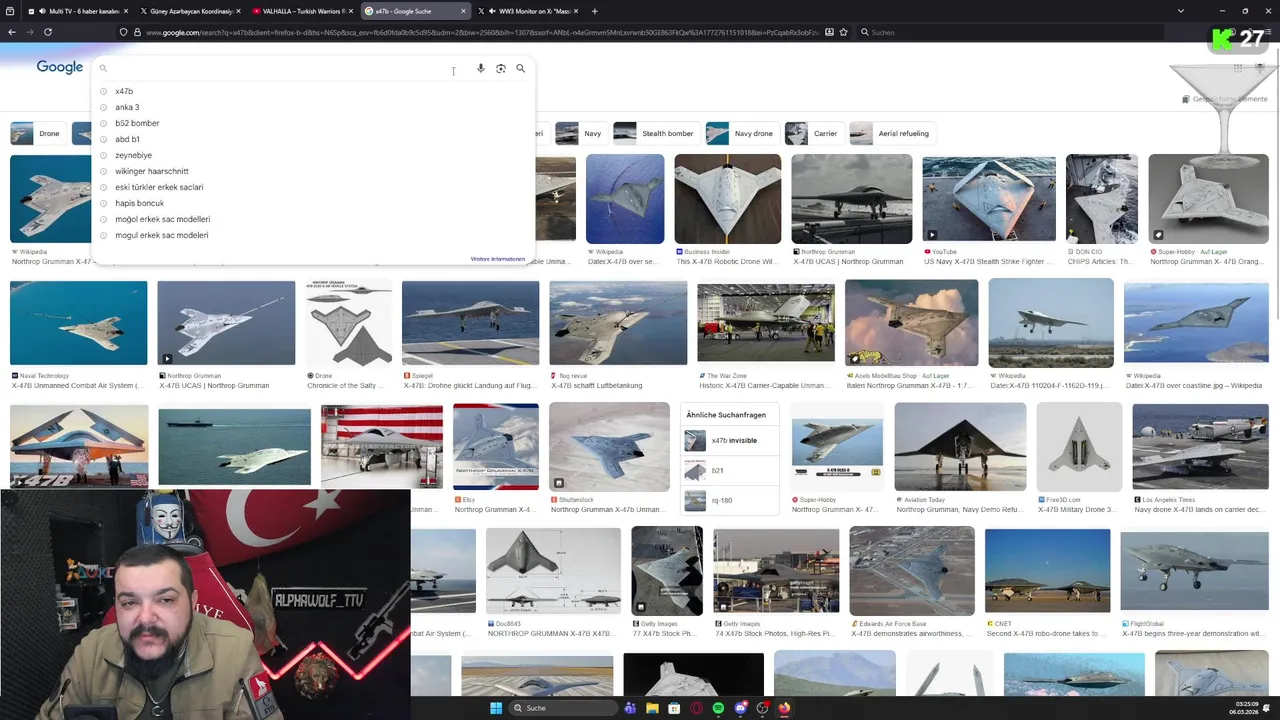Go back with the browser back arrow
The image size is (1280, 720).
pos(12,32)
